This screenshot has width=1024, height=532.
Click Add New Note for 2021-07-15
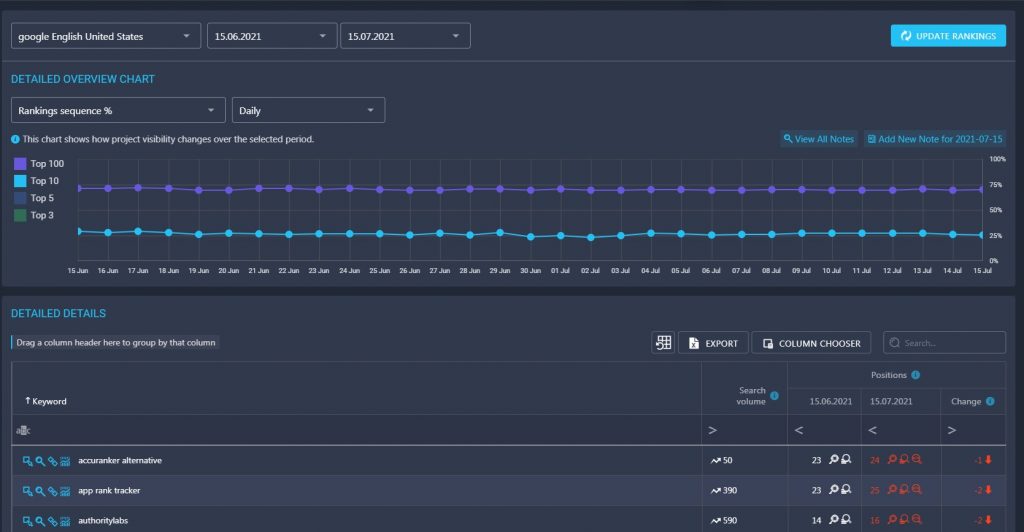coord(935,139)
